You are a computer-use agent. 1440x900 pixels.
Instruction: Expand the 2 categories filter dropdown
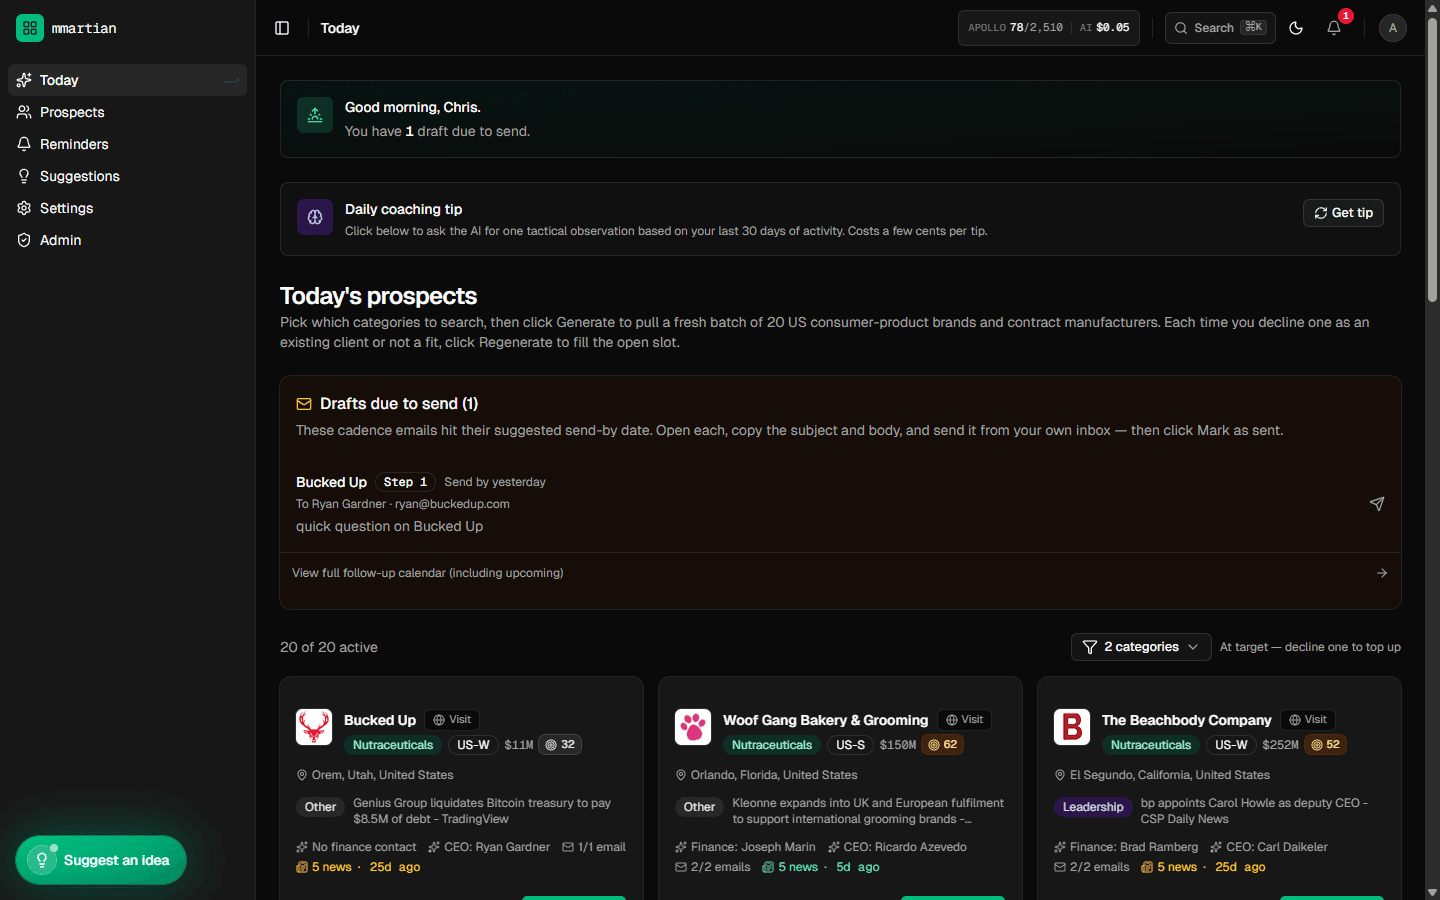click(x=1140, y=647)
